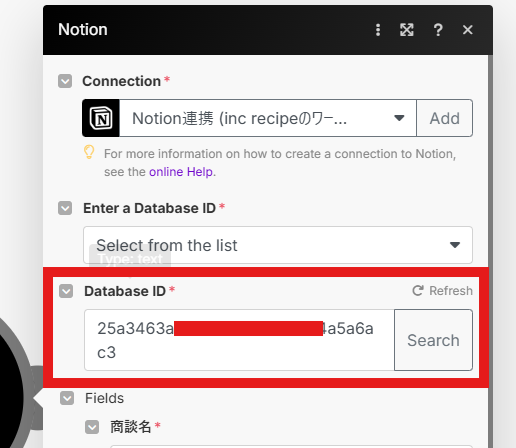This screenshot has width=516, height=448.
Task: Collapse the Fields section
Action: click(x=67, y=398)
